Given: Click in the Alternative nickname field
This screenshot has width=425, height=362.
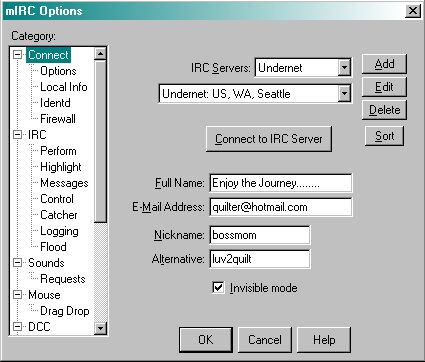Looking at the screenshot, I should point(260,259).
